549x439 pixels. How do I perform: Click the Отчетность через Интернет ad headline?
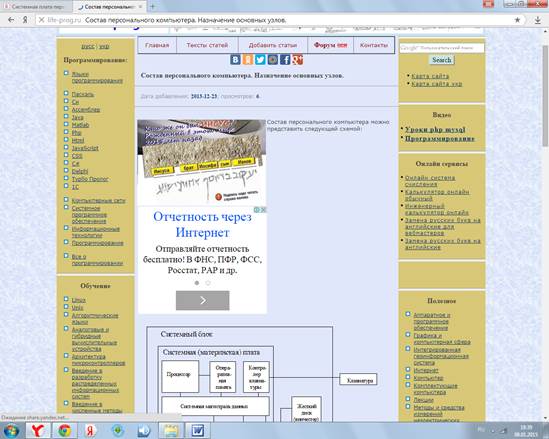202,225
